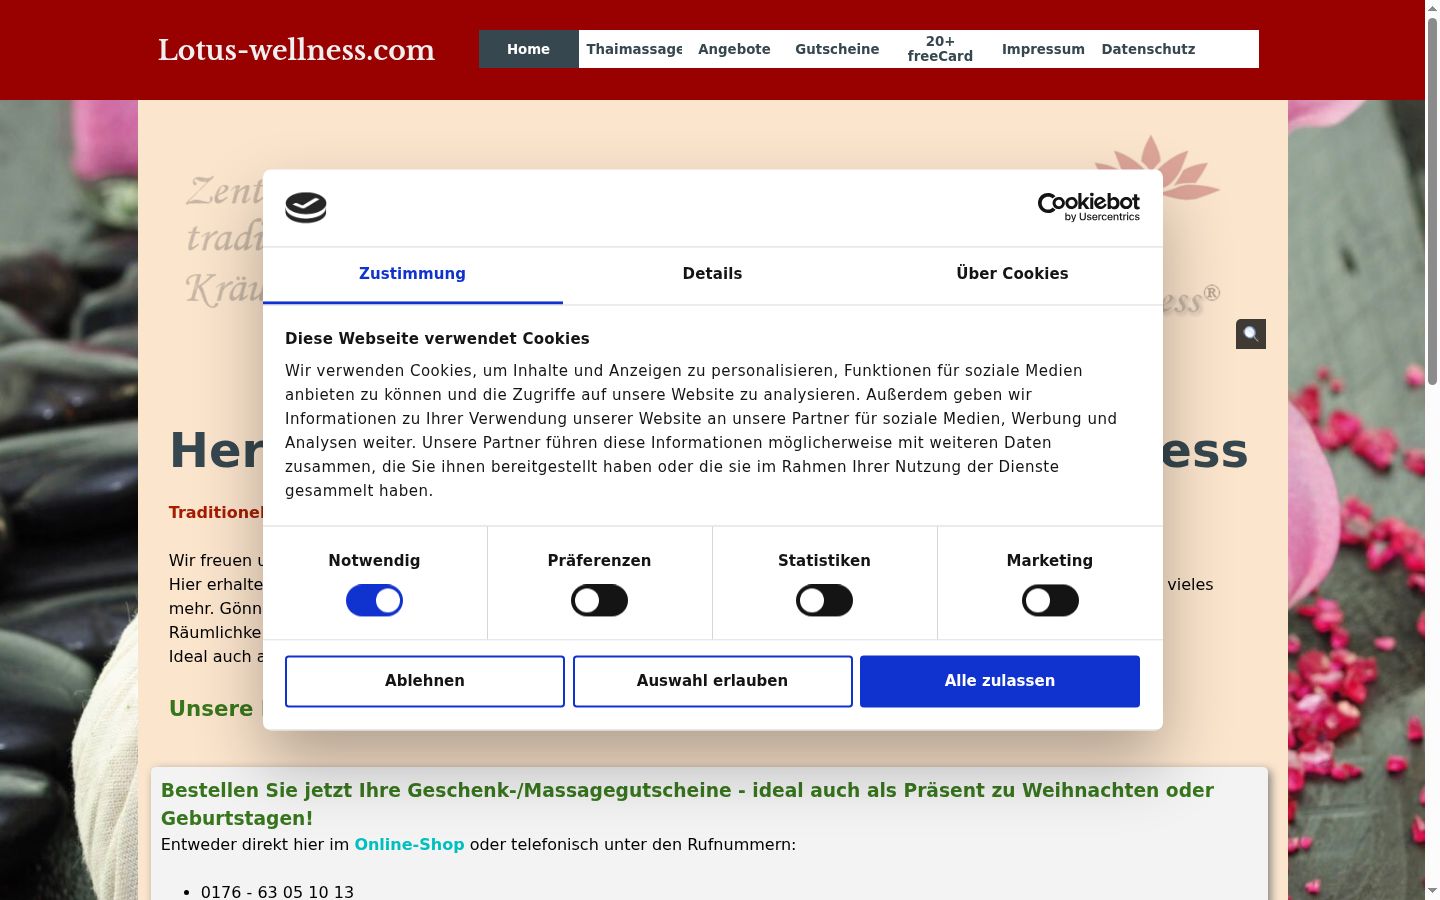Click the scrollbar down arrow
The image size is (1440, 900).
1432,891
